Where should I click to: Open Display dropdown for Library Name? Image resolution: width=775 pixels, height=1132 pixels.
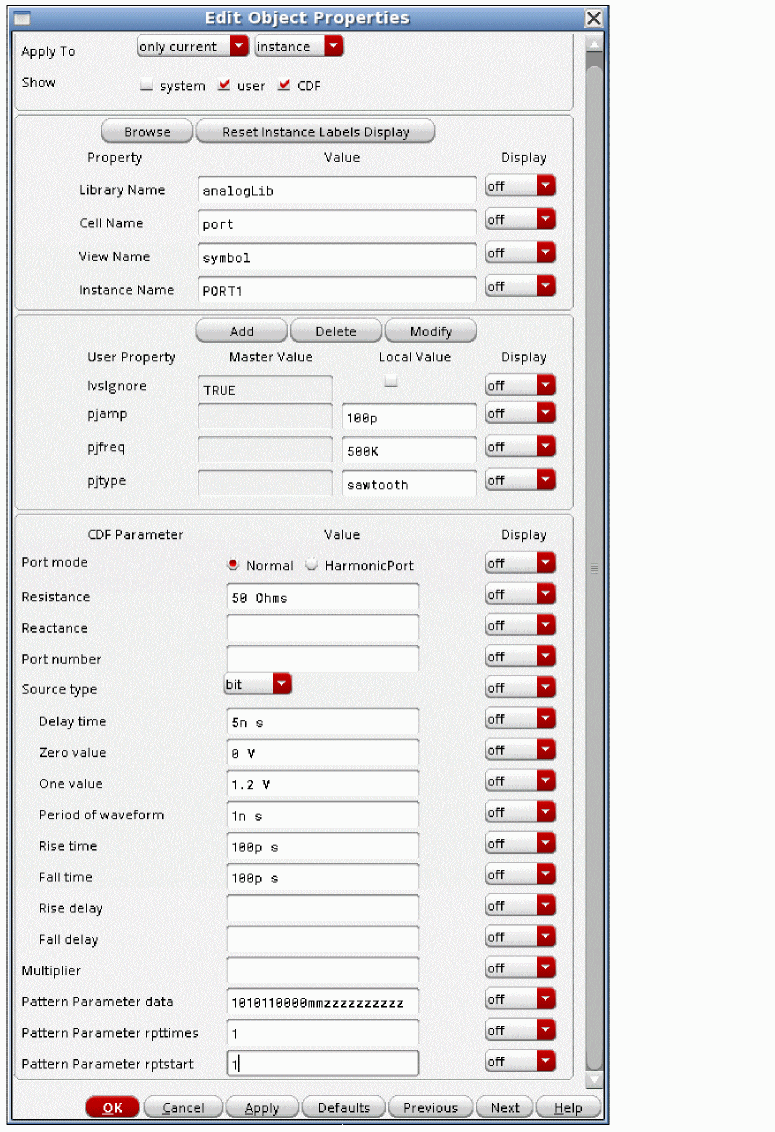[x=519, y=186]
